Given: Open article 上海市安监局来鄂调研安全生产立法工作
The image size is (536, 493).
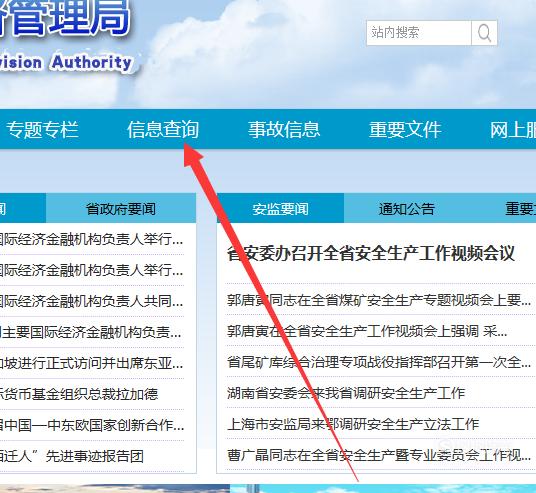Looking at the screenshot, I should click(353, 424).
